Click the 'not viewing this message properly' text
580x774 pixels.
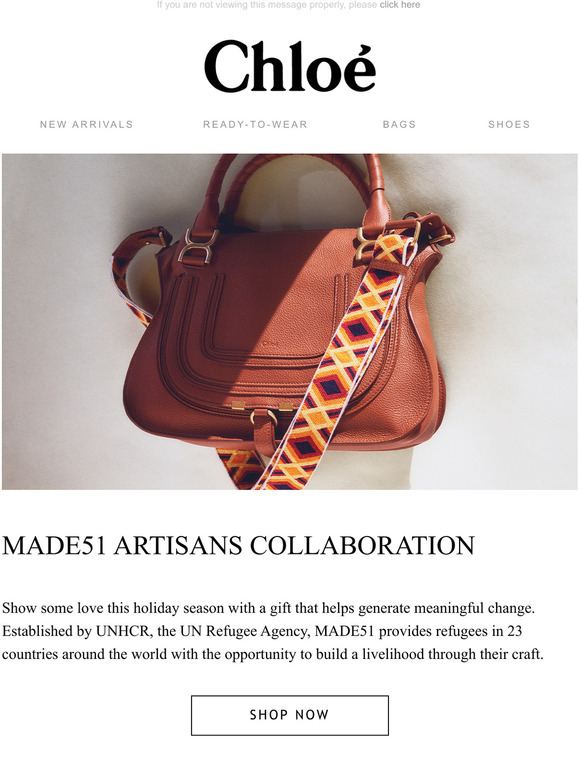(x=267, y=5)
